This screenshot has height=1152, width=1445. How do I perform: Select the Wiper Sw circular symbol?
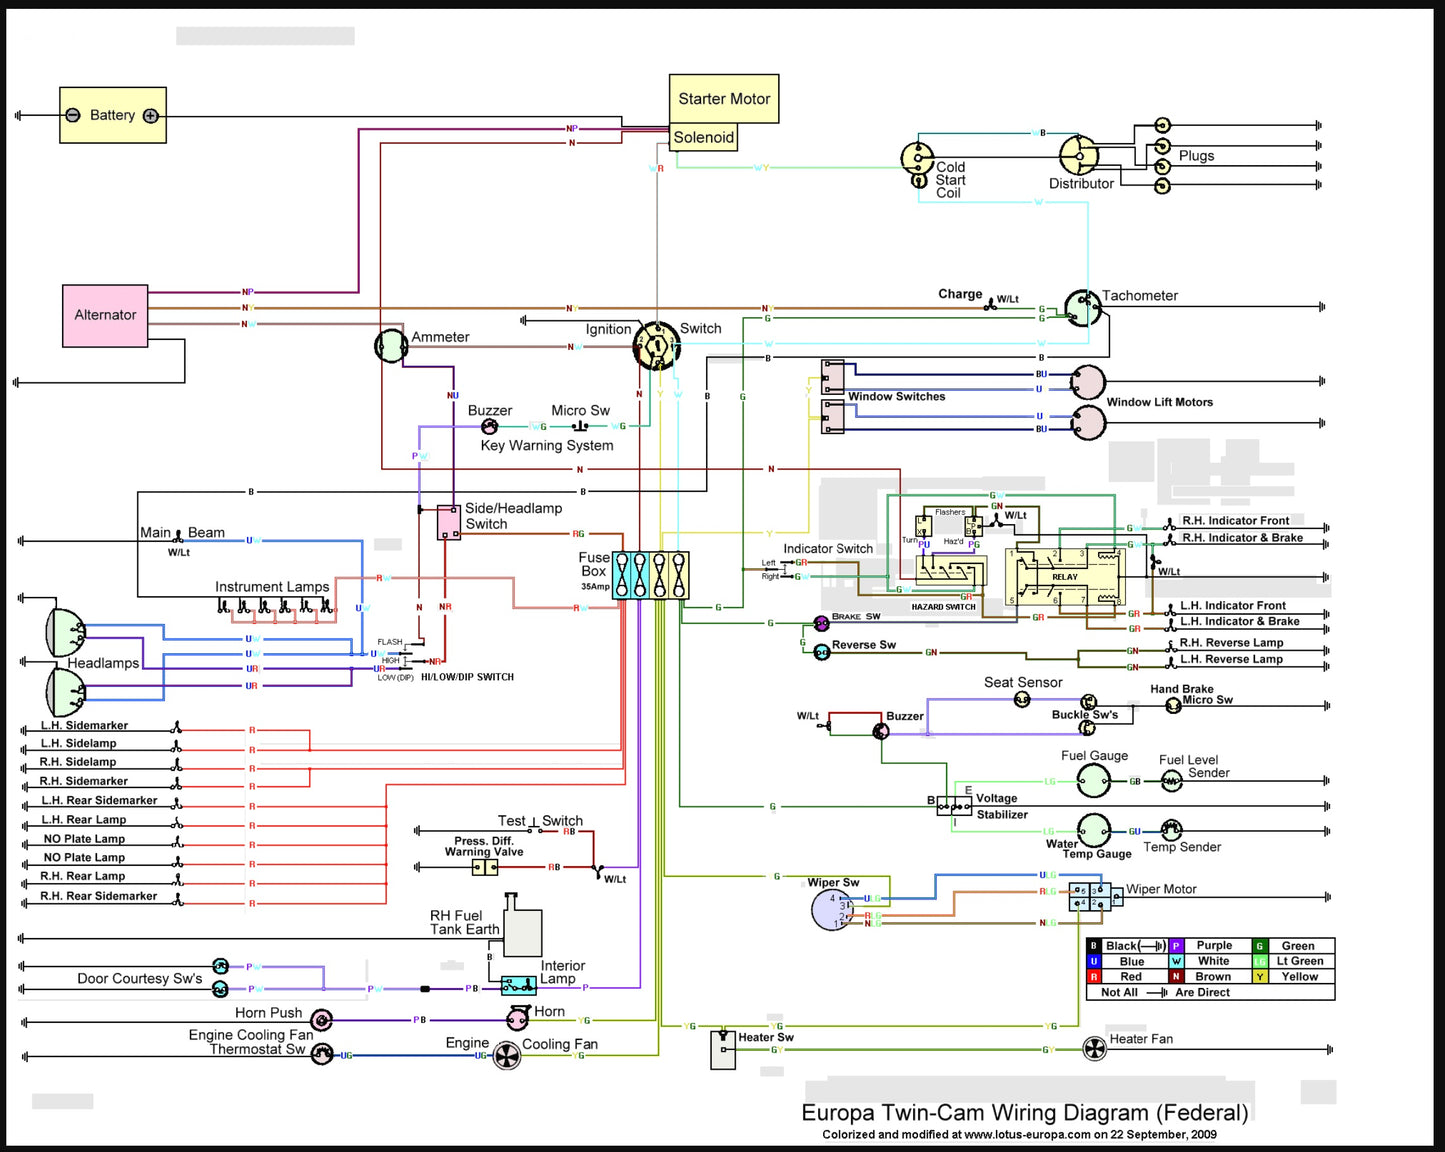coord(832,909)
